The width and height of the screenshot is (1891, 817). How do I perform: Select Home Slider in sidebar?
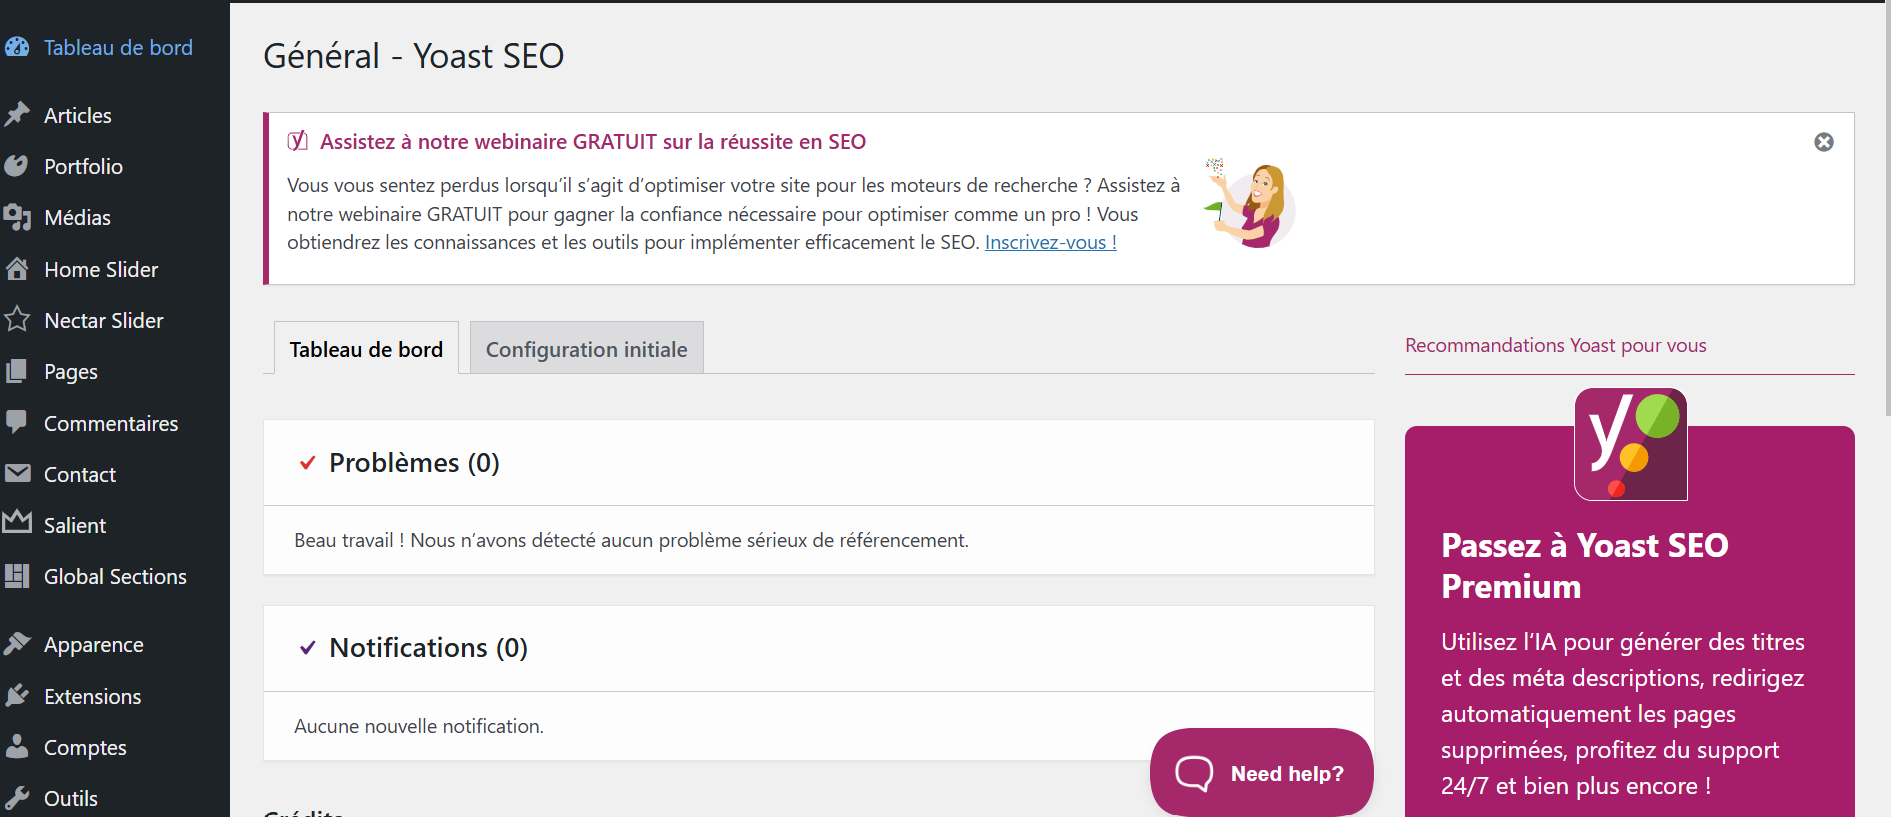(x=102, y=269)
